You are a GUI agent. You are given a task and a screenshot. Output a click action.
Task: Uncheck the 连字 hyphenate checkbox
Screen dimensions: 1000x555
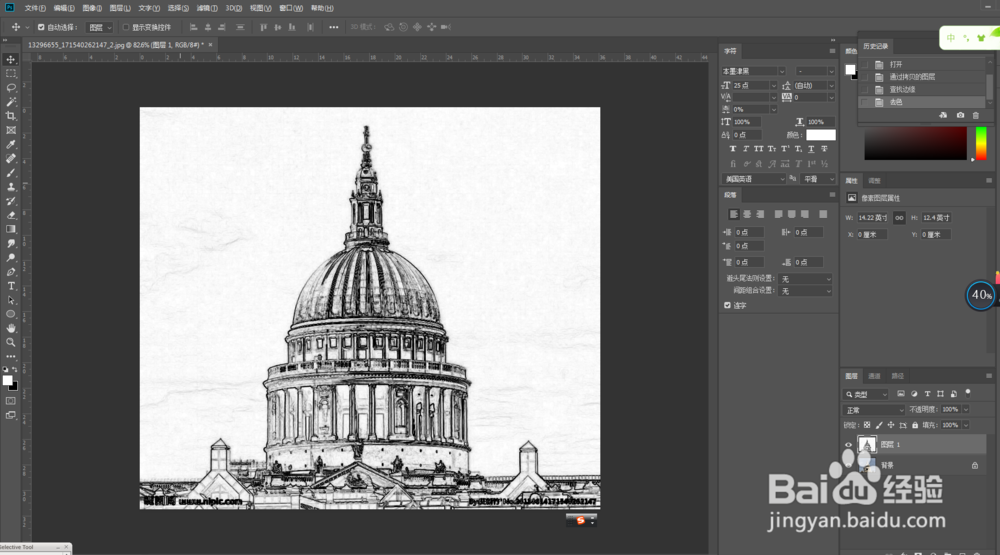pyautogui.click(x=727, y=305)
